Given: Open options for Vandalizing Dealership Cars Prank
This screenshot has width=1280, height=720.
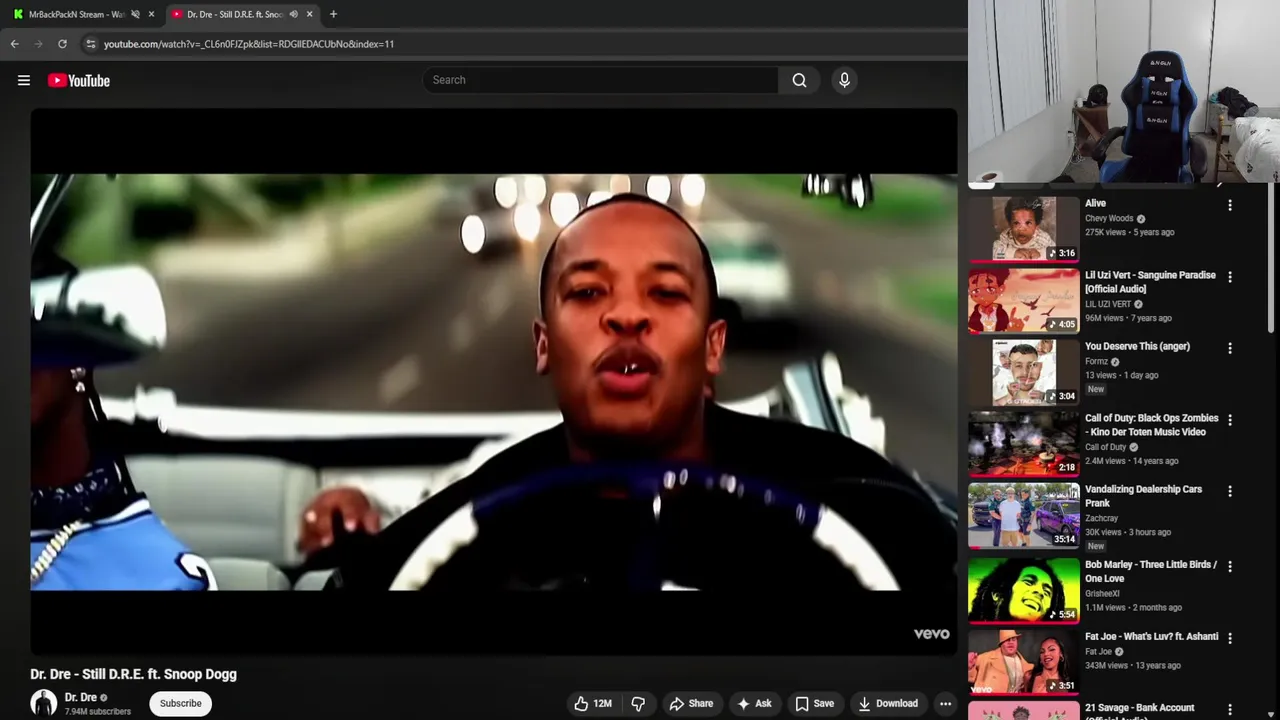Looking at the screenshot, I should click(x=1230, y=491).
